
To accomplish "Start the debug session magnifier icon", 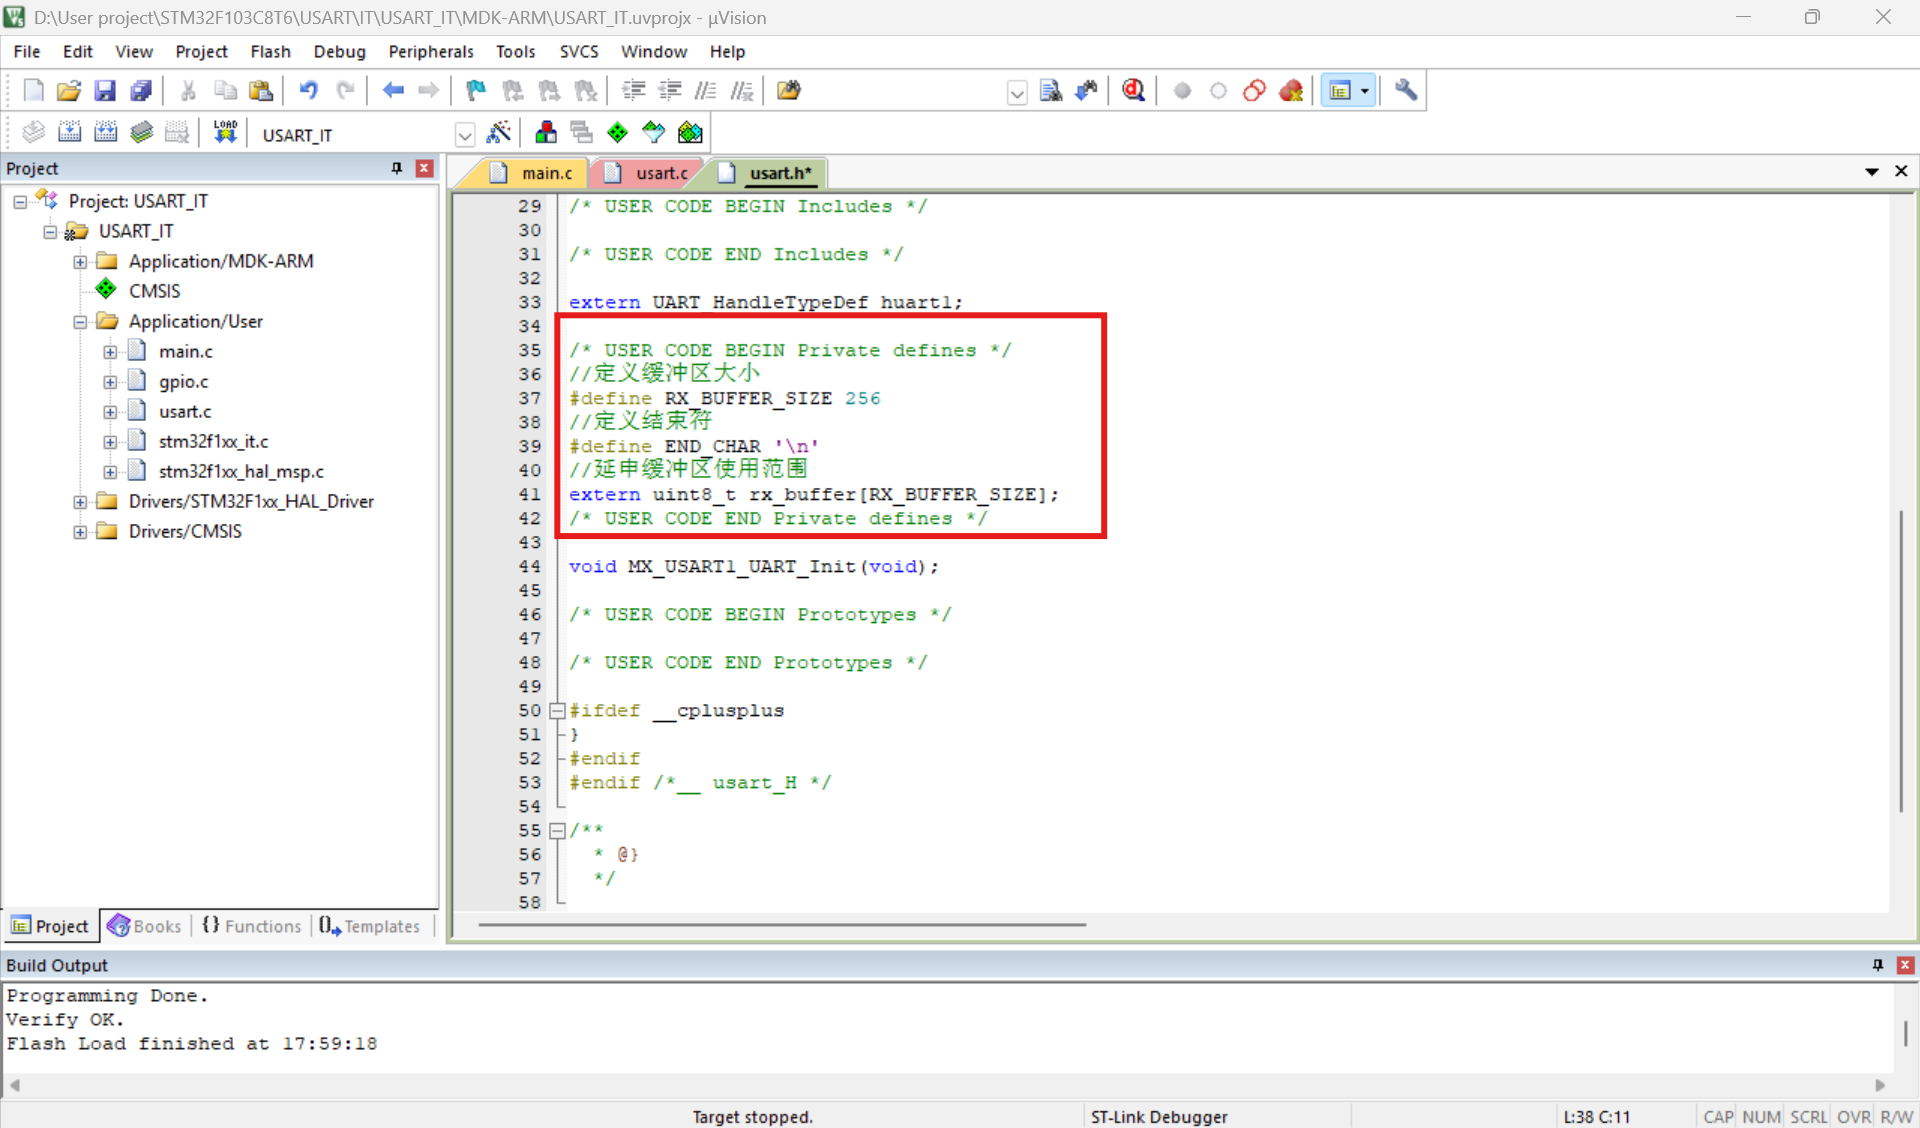I will coord(1133,91).
